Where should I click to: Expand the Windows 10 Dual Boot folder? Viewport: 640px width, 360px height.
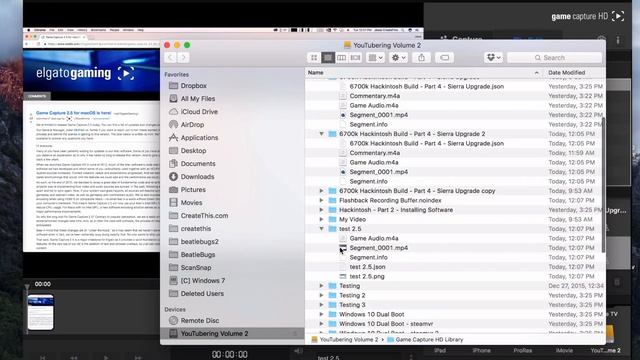click(321, 314)
